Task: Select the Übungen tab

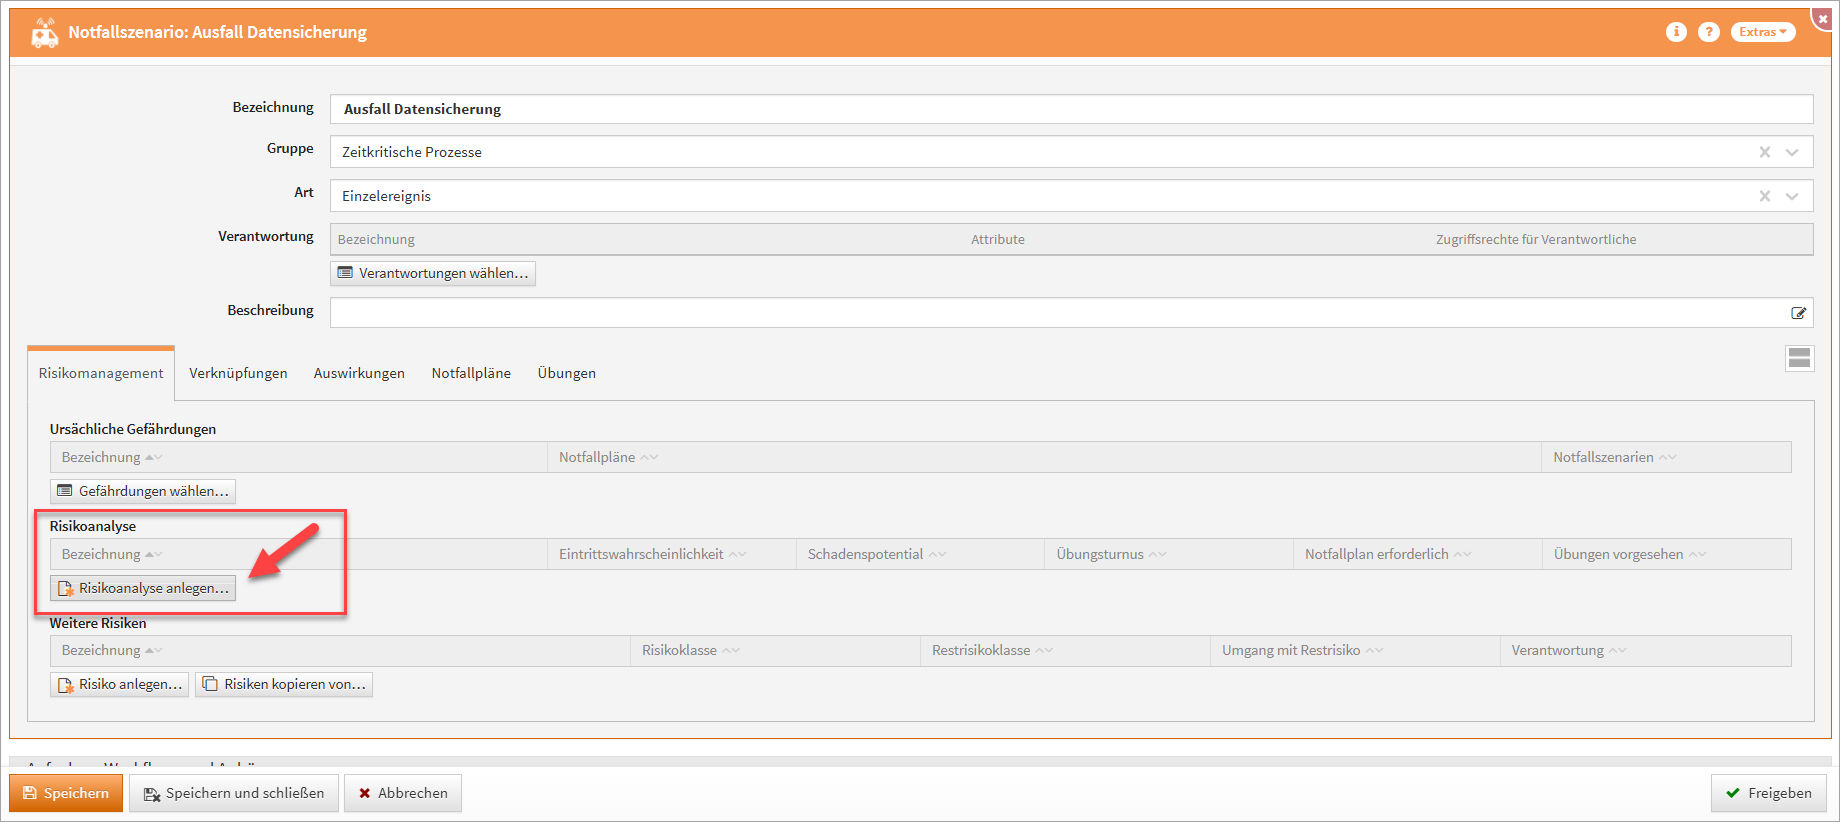Action: [x=566, y=373]
